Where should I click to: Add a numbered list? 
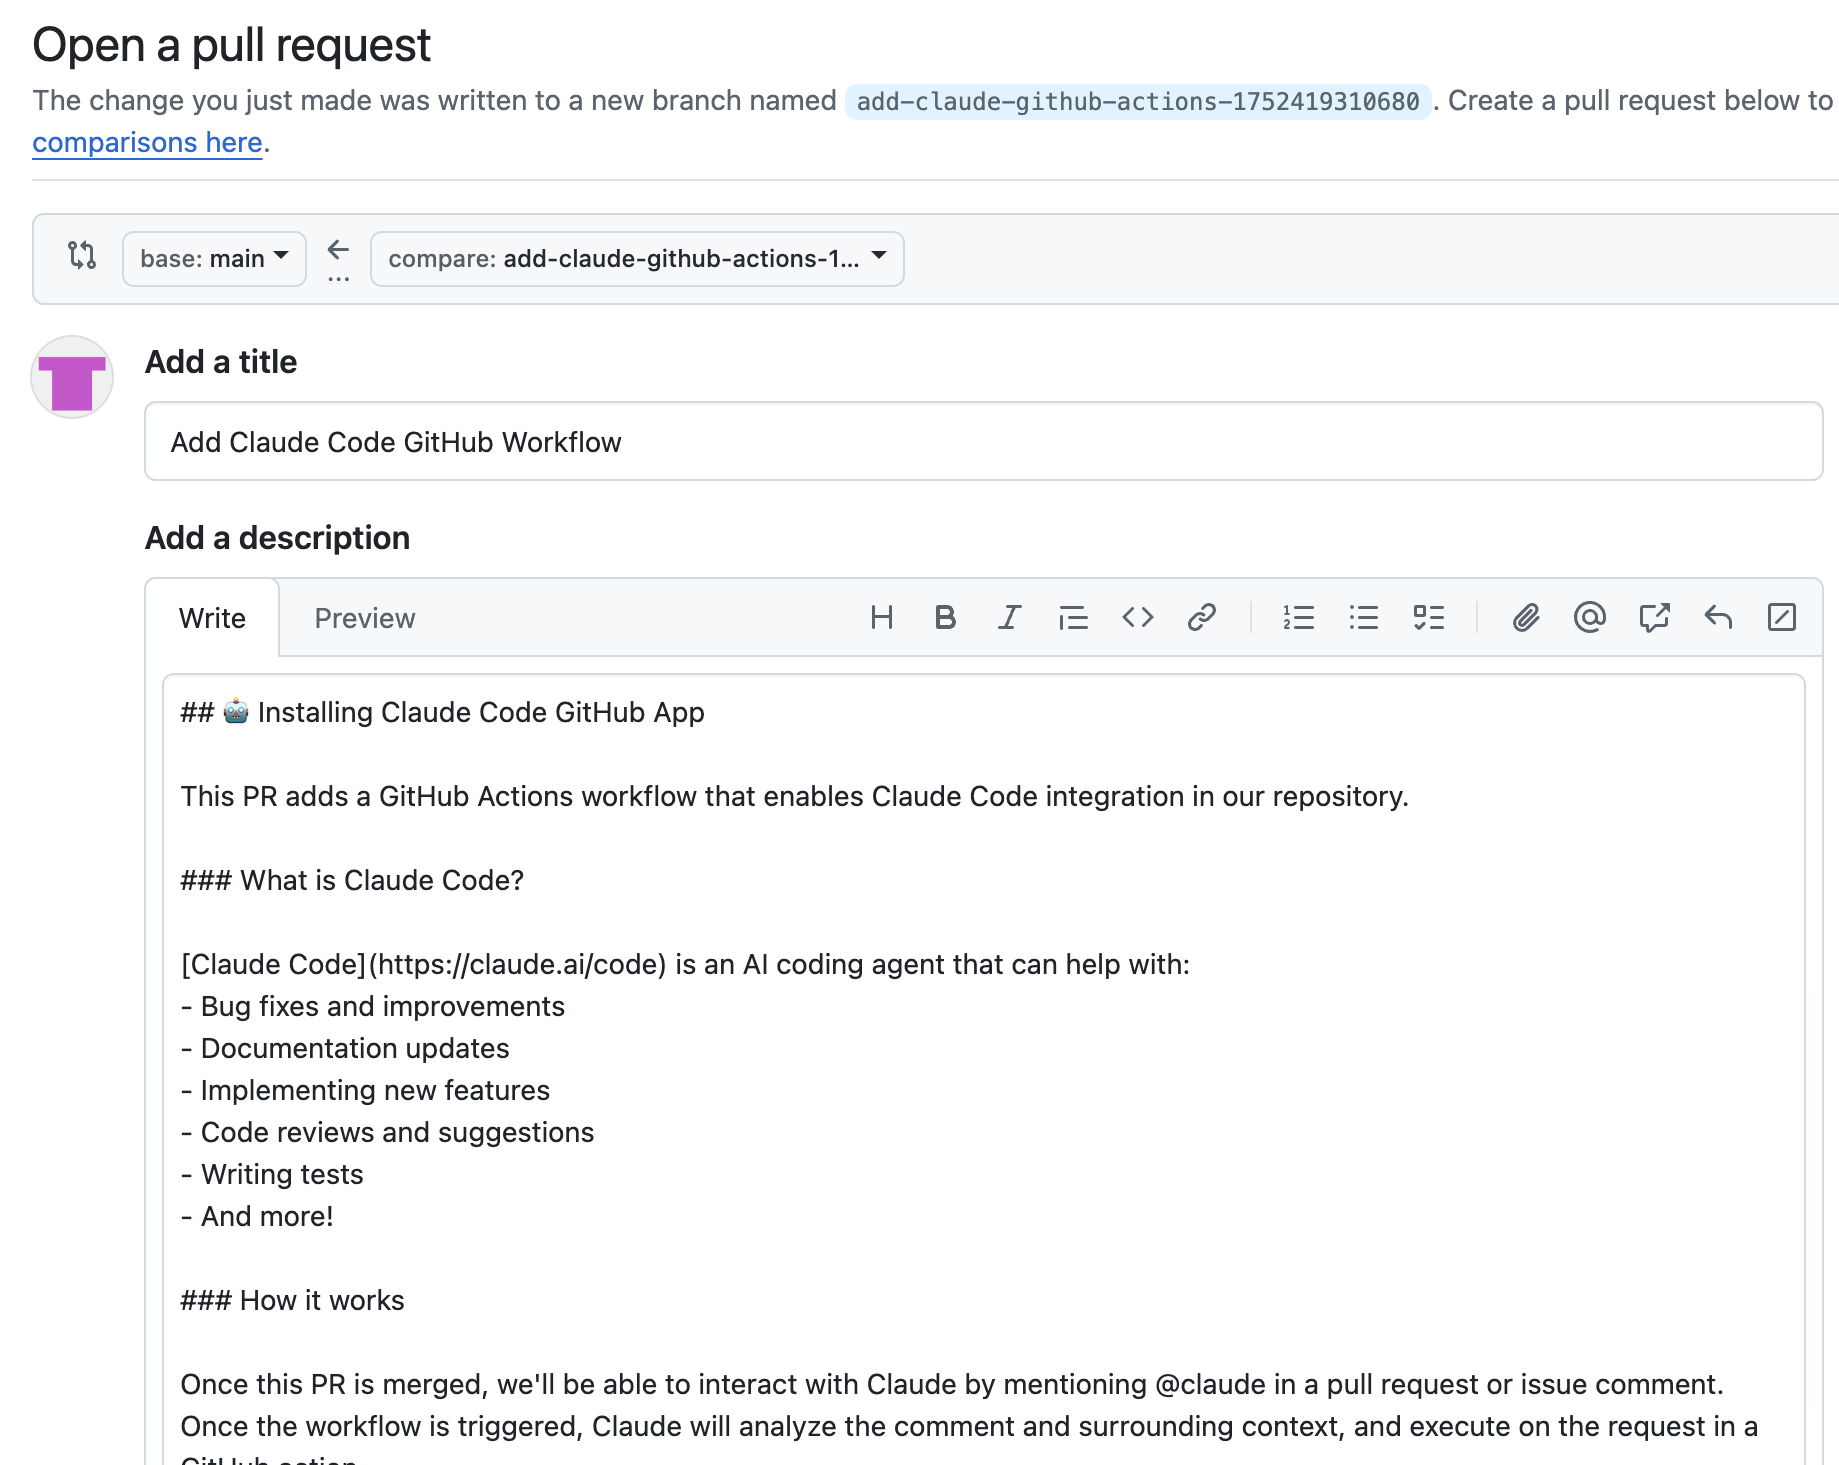(x=1299, y=617)
